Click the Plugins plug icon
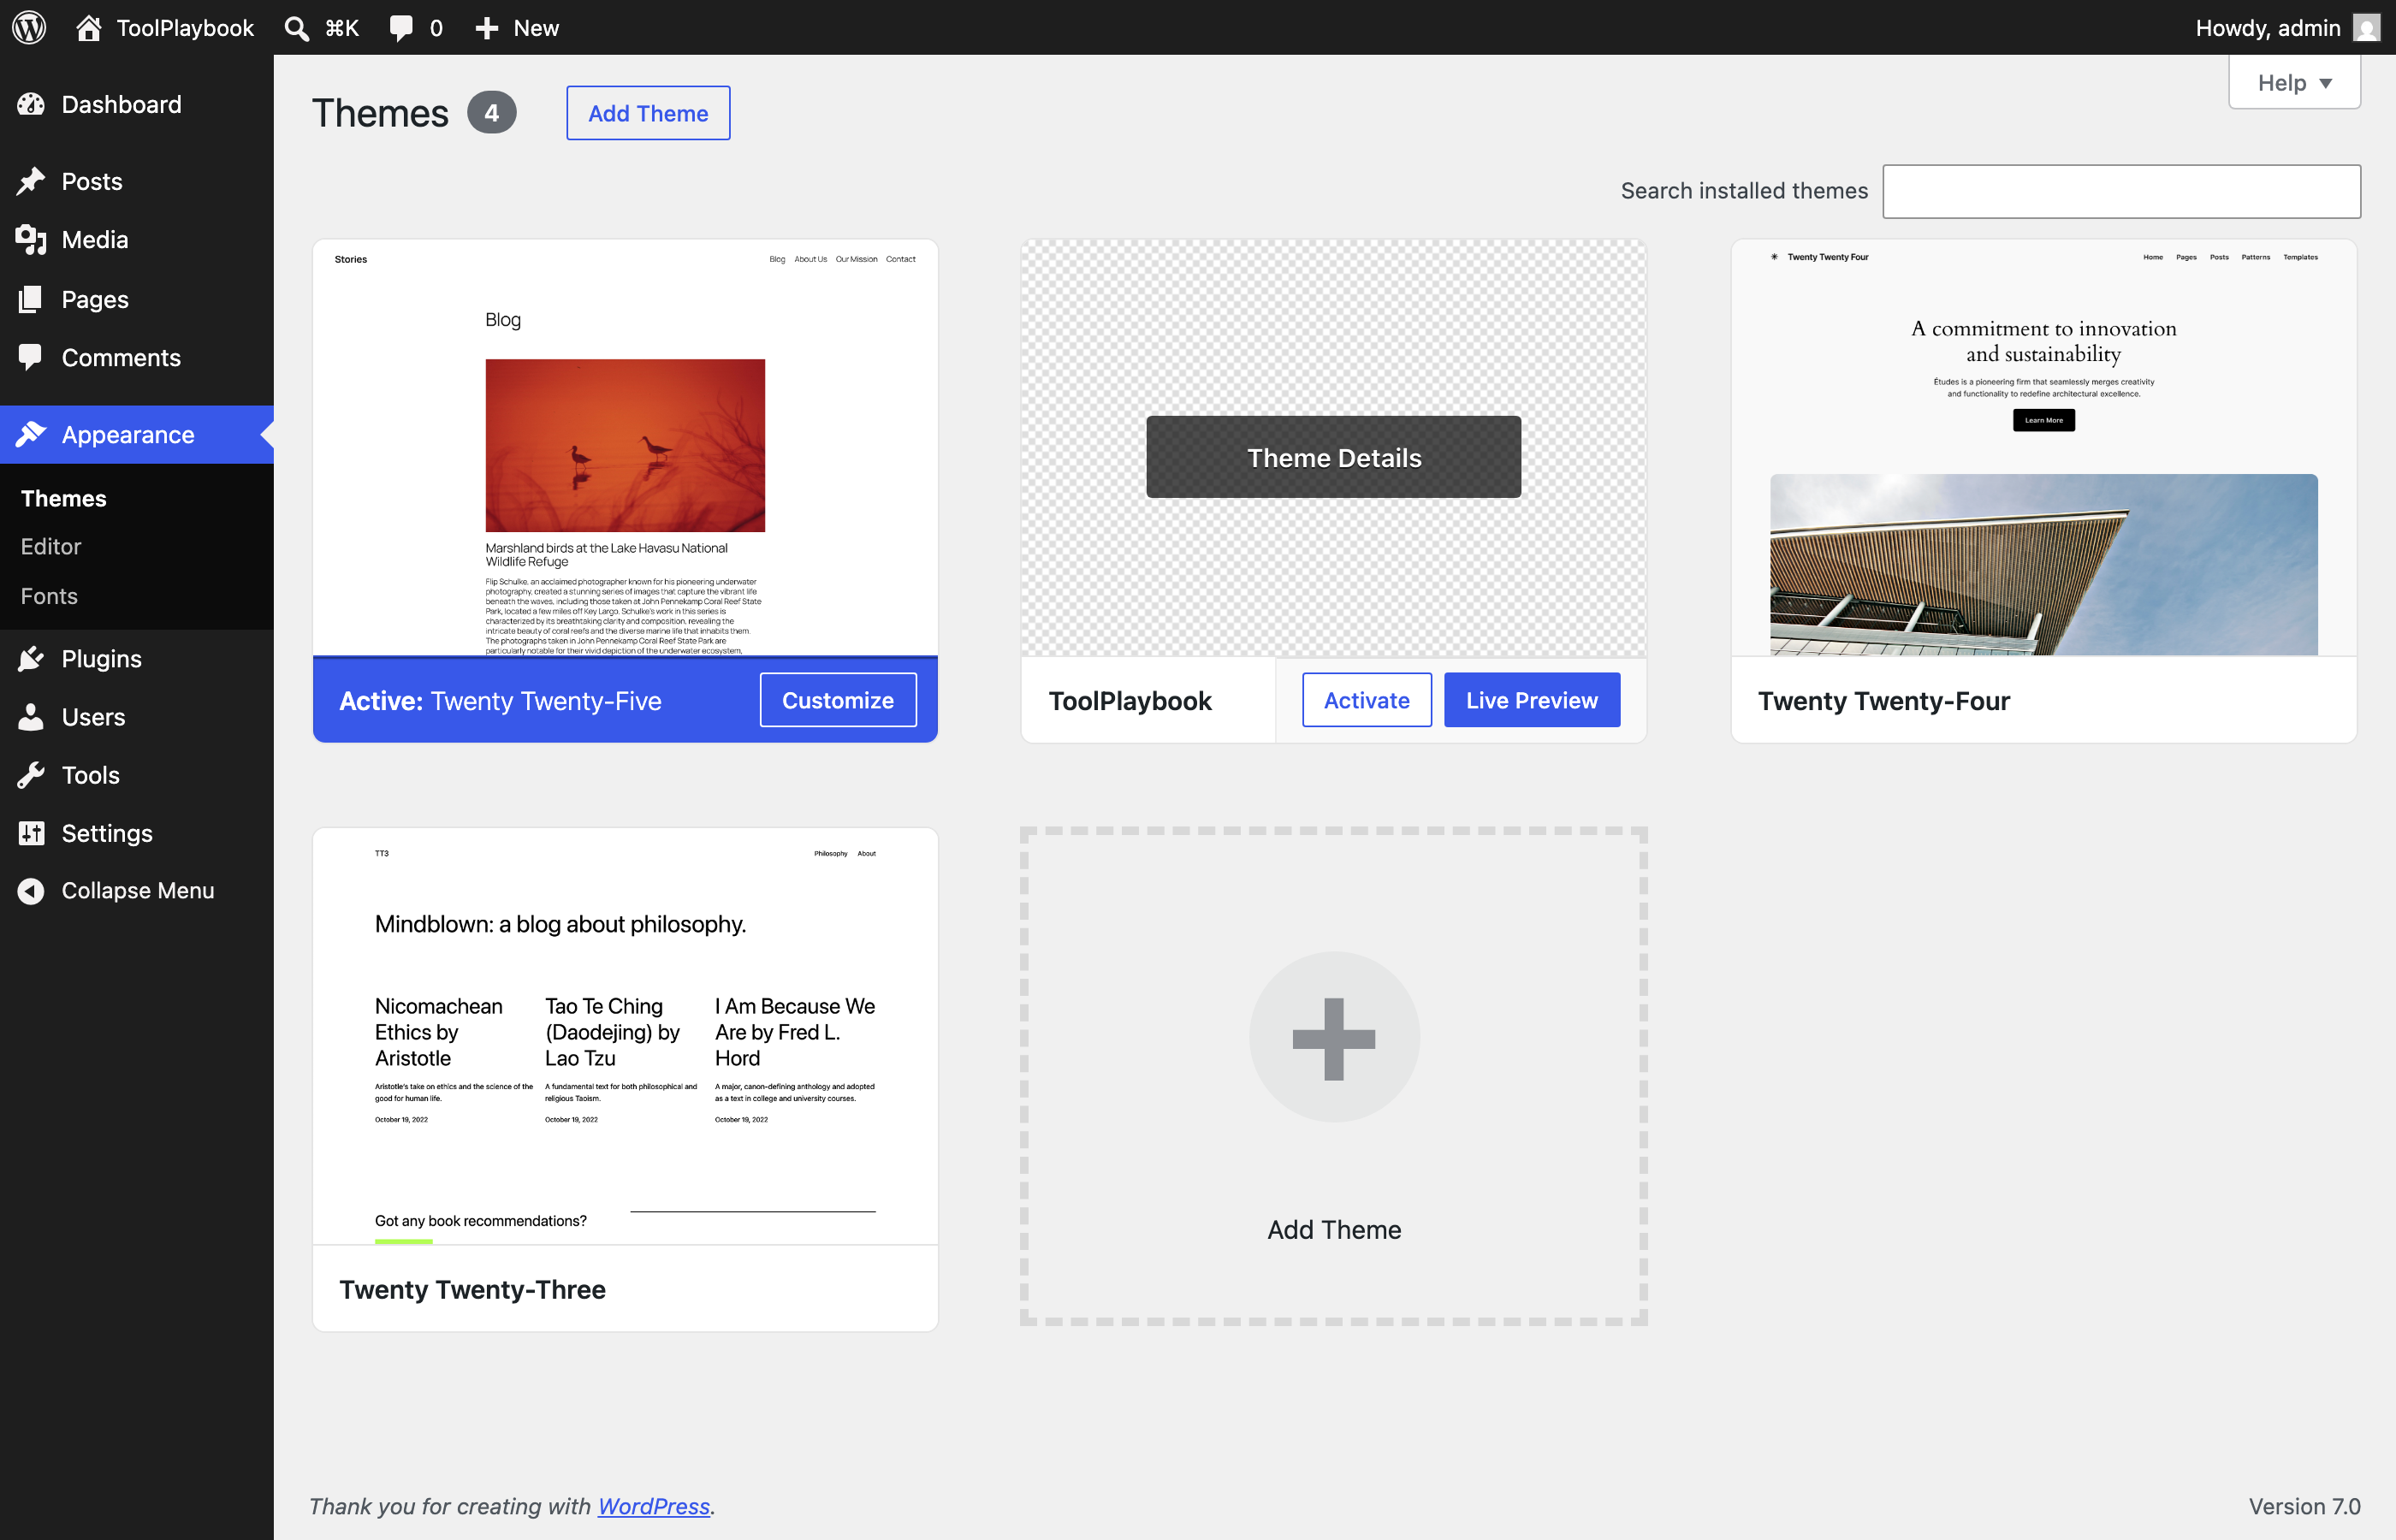This screenshot has height=1540, width=2396. tap(31, 658)
